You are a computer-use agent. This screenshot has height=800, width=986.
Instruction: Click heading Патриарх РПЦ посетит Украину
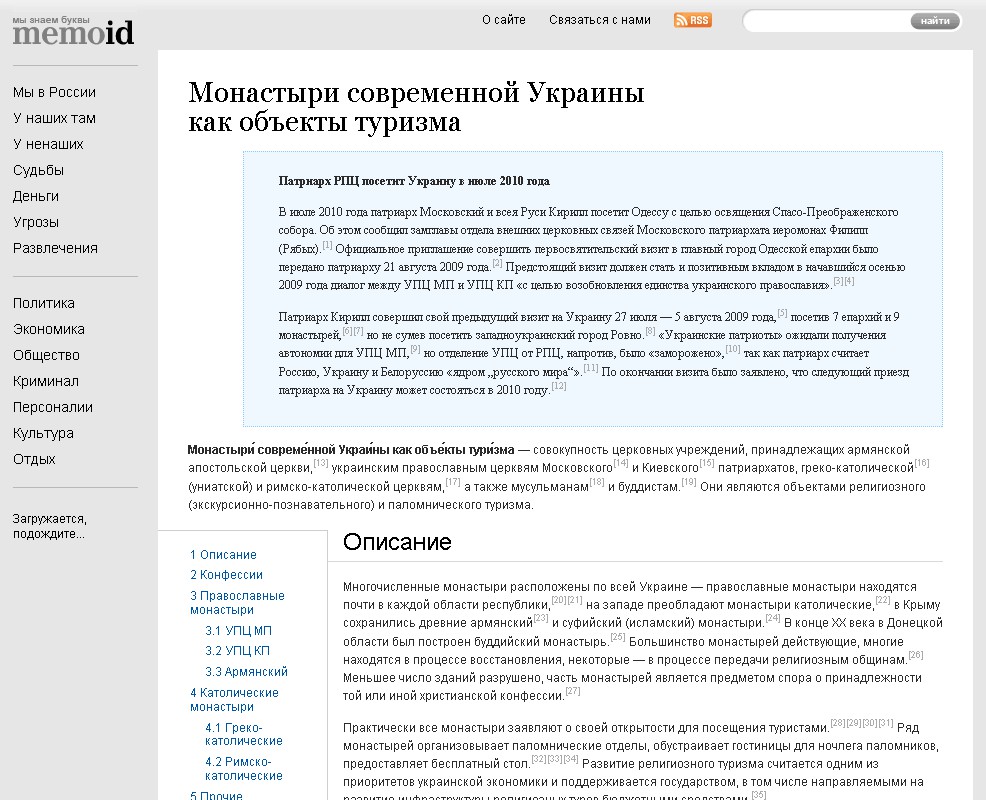[x=414, y=181]
